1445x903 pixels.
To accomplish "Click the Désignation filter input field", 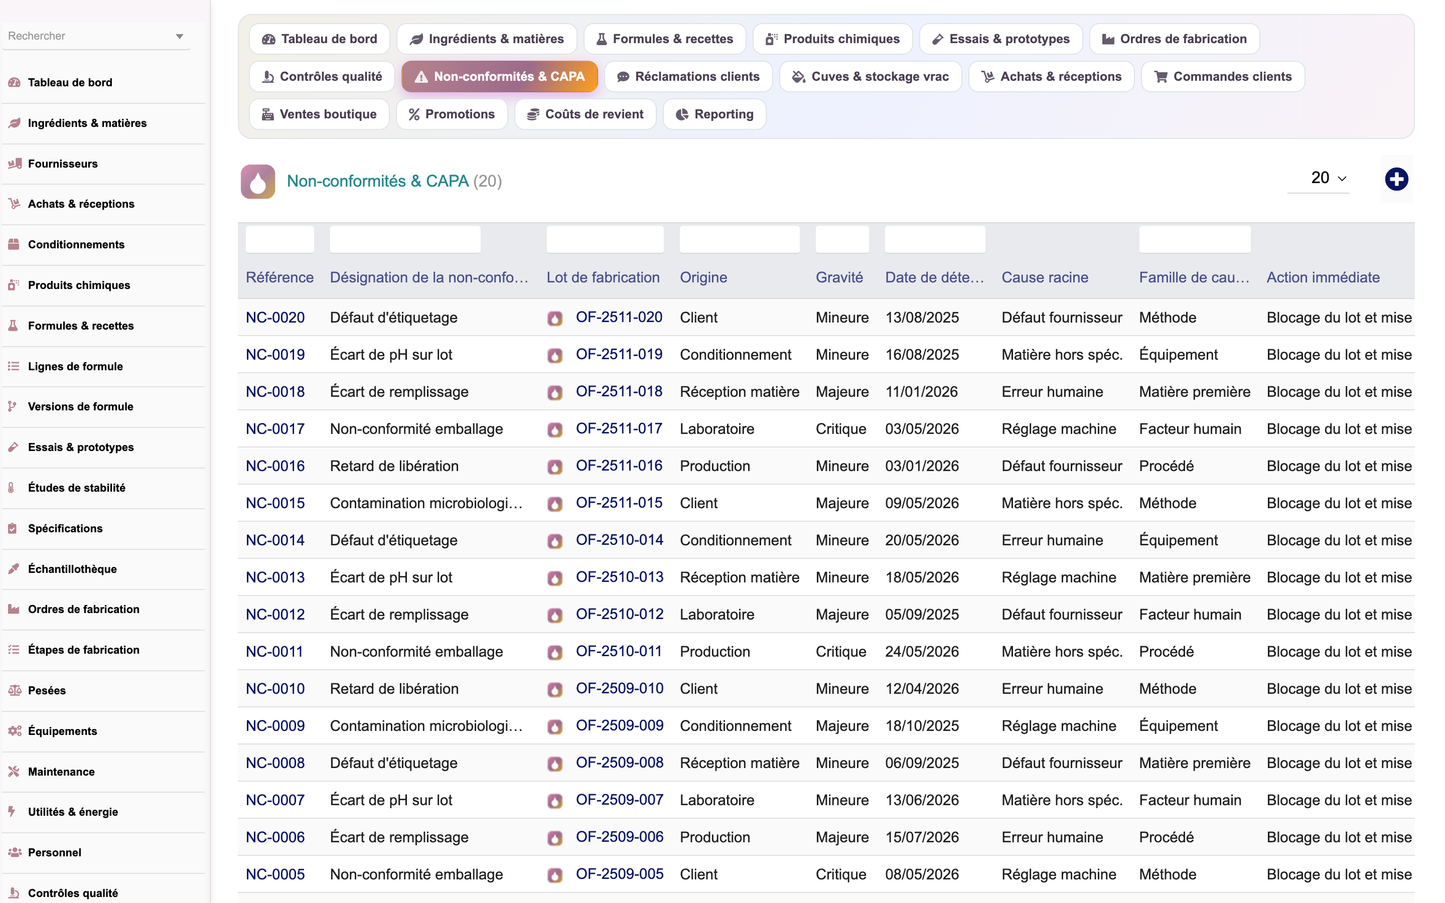I will coord(405,239).
